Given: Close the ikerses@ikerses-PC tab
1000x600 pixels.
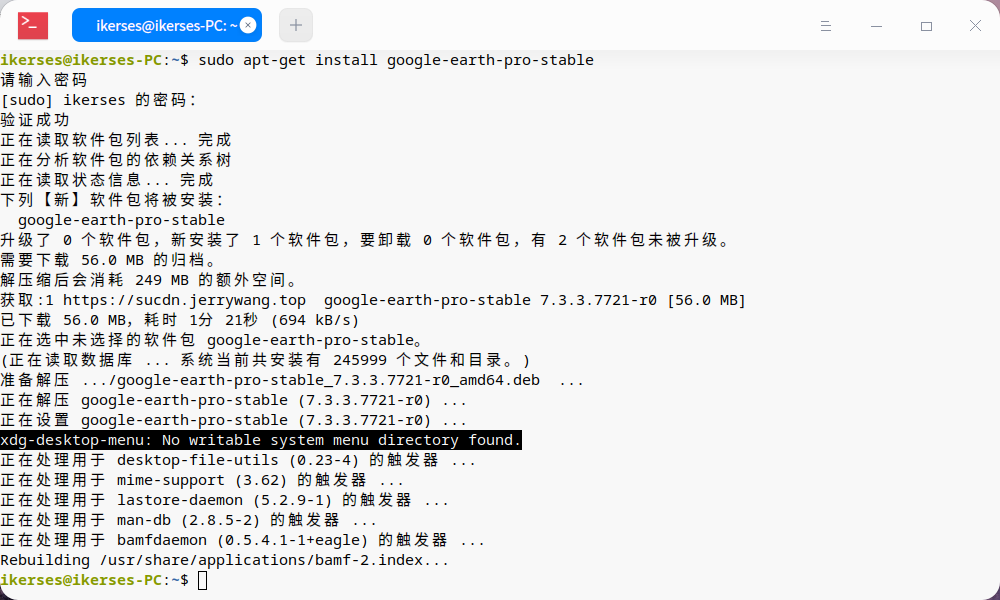Looking at the screenshot, I should coord(248,25).
